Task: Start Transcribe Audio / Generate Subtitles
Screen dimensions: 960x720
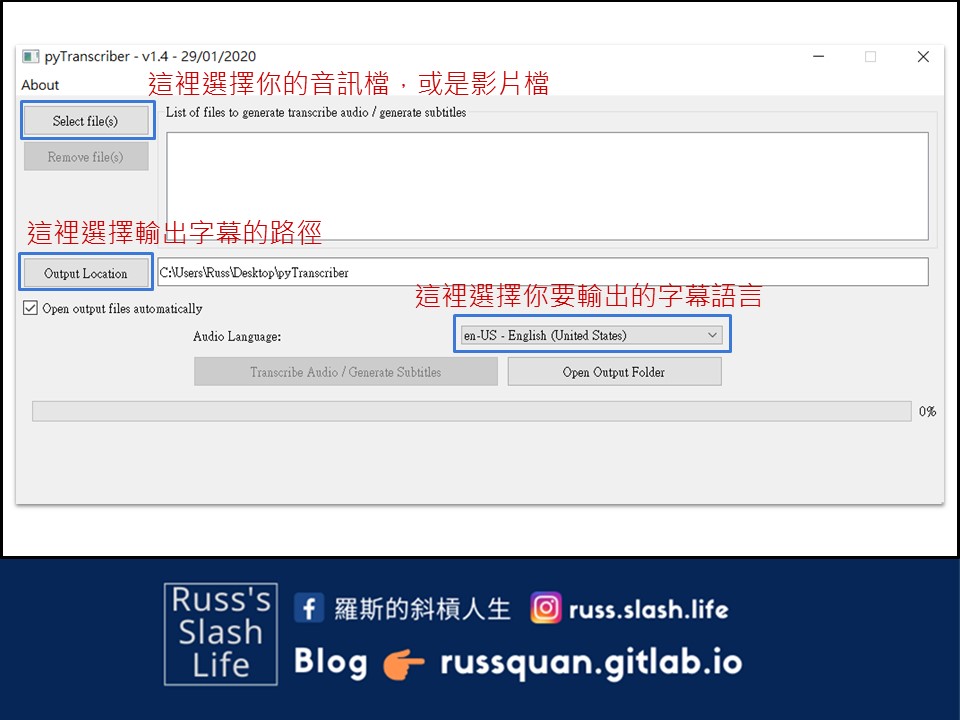Action: (x=345, y=372)
